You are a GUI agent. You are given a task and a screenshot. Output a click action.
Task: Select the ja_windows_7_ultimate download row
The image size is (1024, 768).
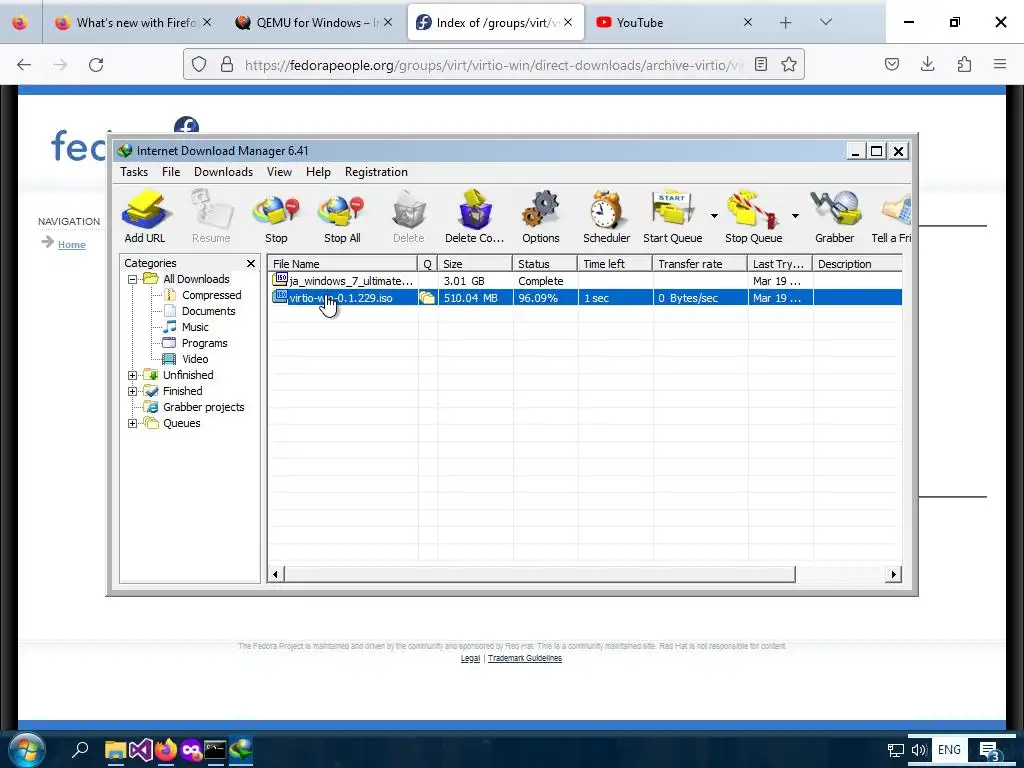584,281
